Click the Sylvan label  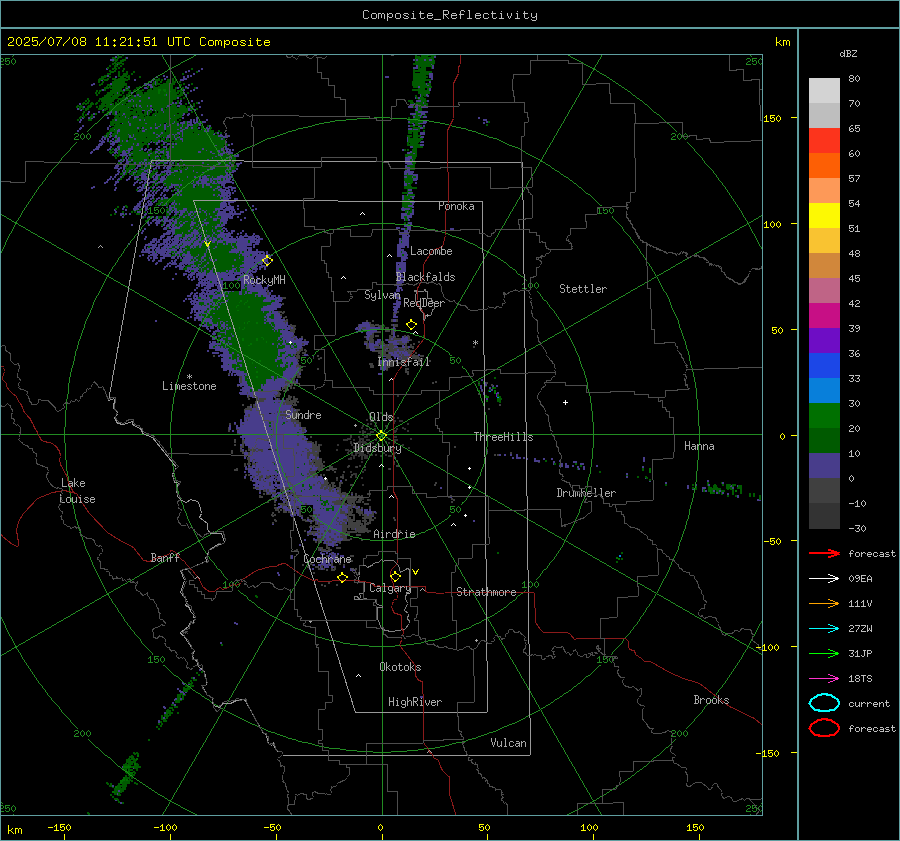click(382, 295)
